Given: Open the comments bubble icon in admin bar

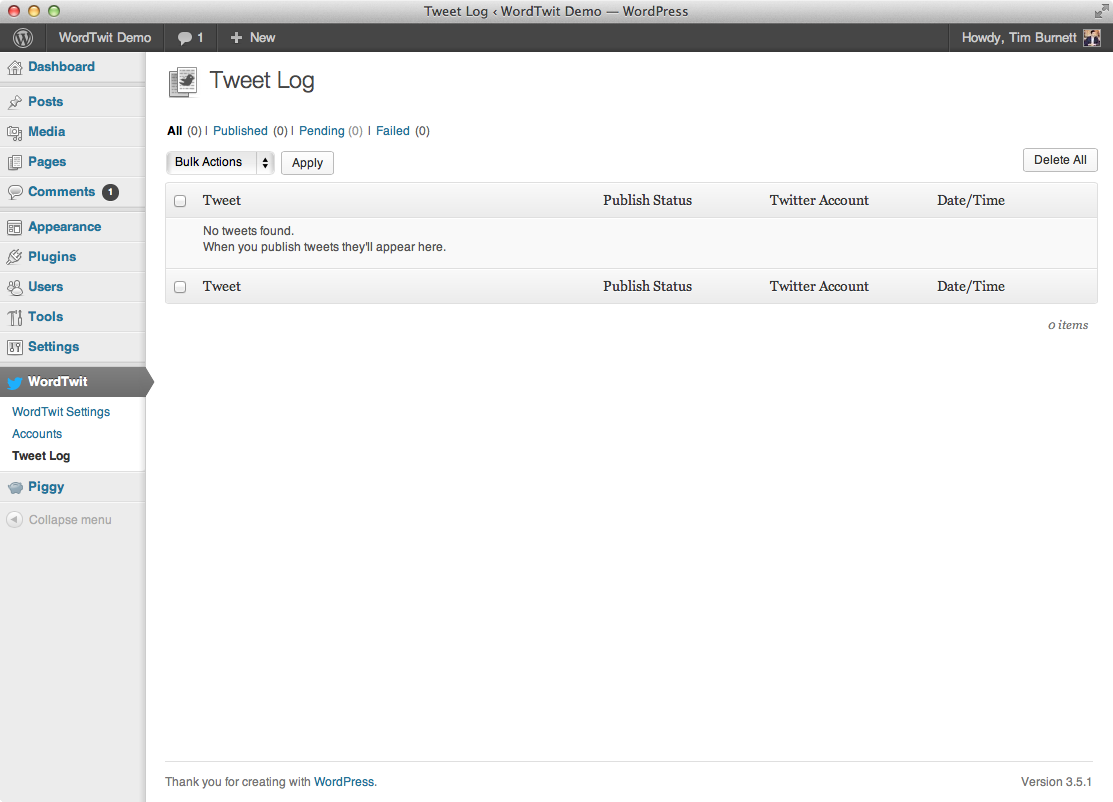Looking at the screenshot, I should pos(185,38).
